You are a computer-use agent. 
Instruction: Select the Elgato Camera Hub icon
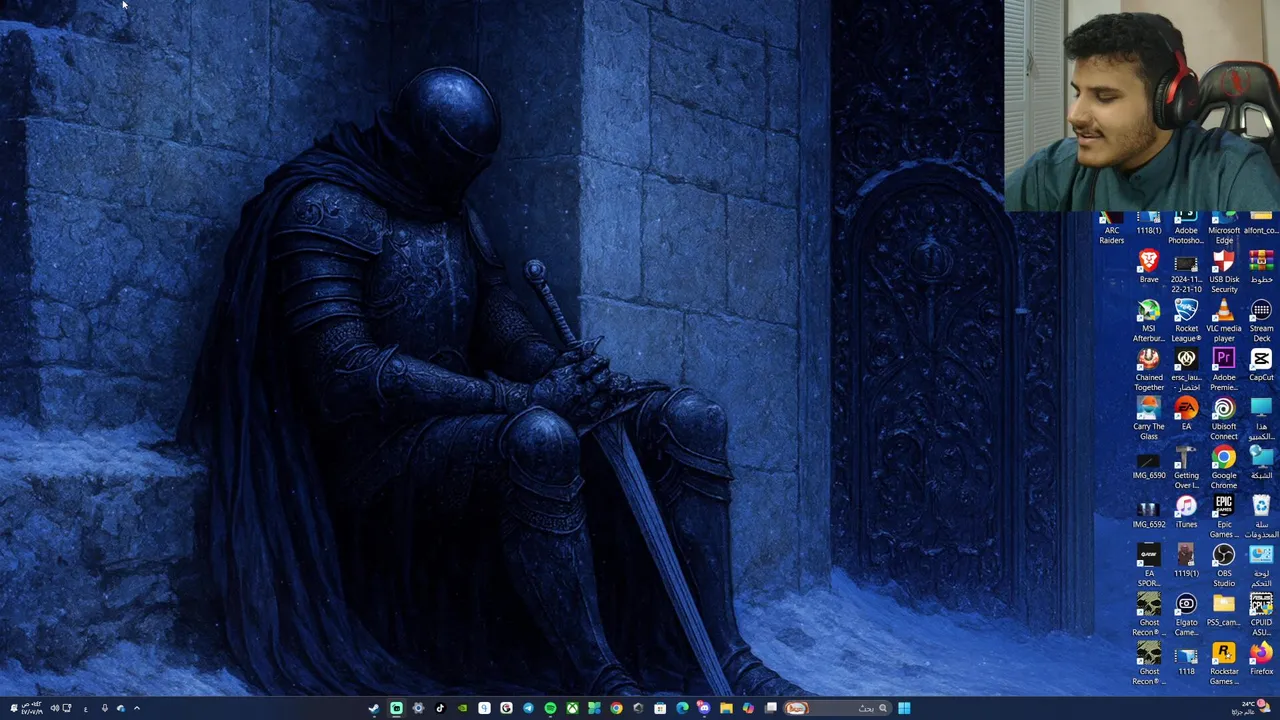[x=1186, y=615]
